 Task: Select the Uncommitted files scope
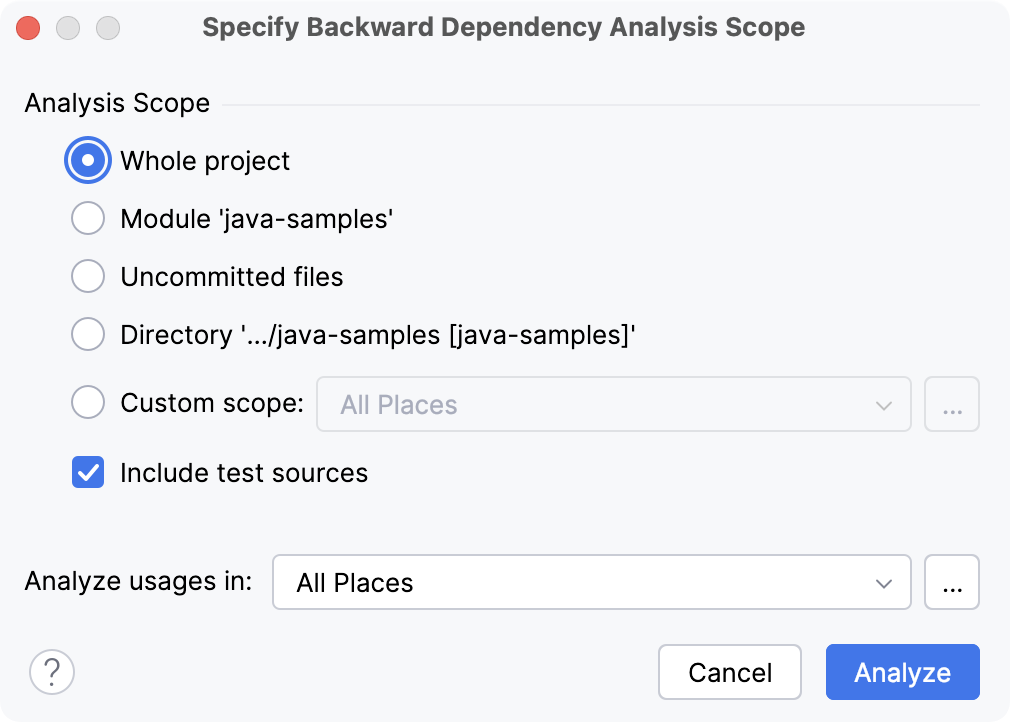click(88, 276)
